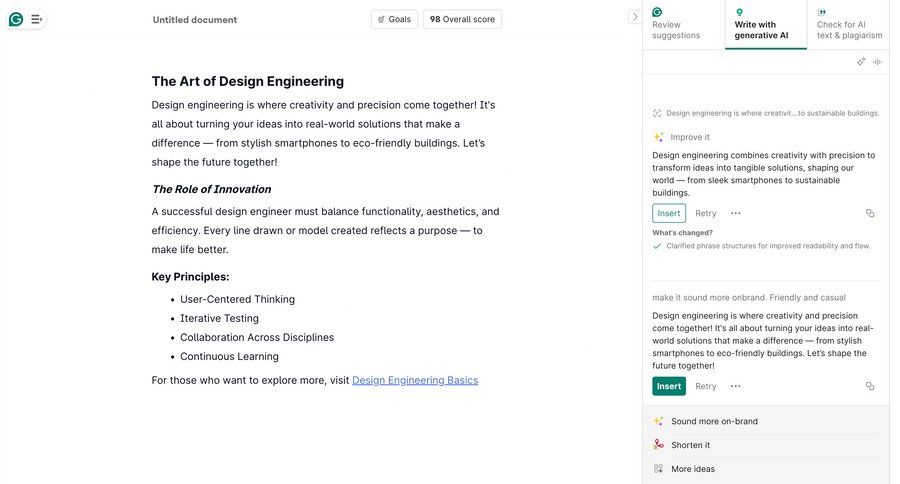The width and height of the screenshot is (900, 484).
Task: Click the User-Centered Thinking bullet
Action: coord(237,299)
